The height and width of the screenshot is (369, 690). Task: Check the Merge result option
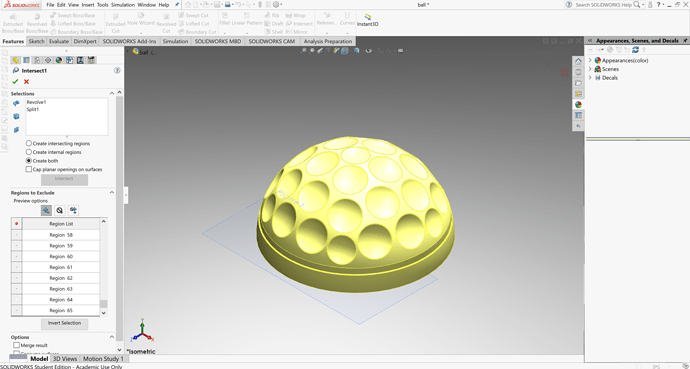point(30,345)
